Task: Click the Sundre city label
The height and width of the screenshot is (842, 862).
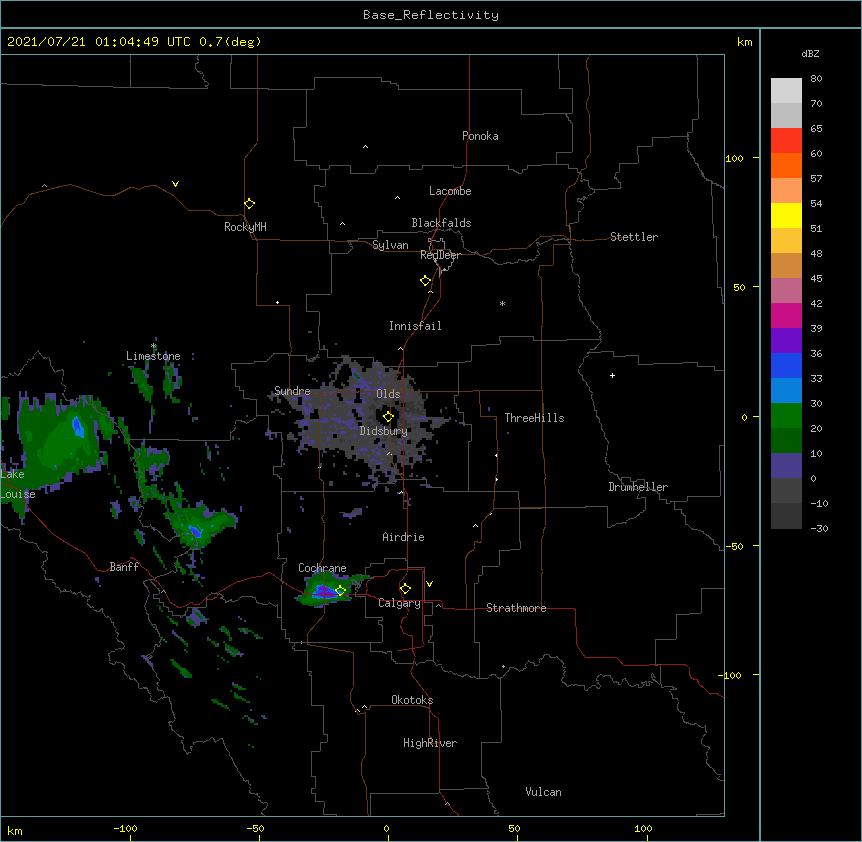Action: (x=292, y=391)
